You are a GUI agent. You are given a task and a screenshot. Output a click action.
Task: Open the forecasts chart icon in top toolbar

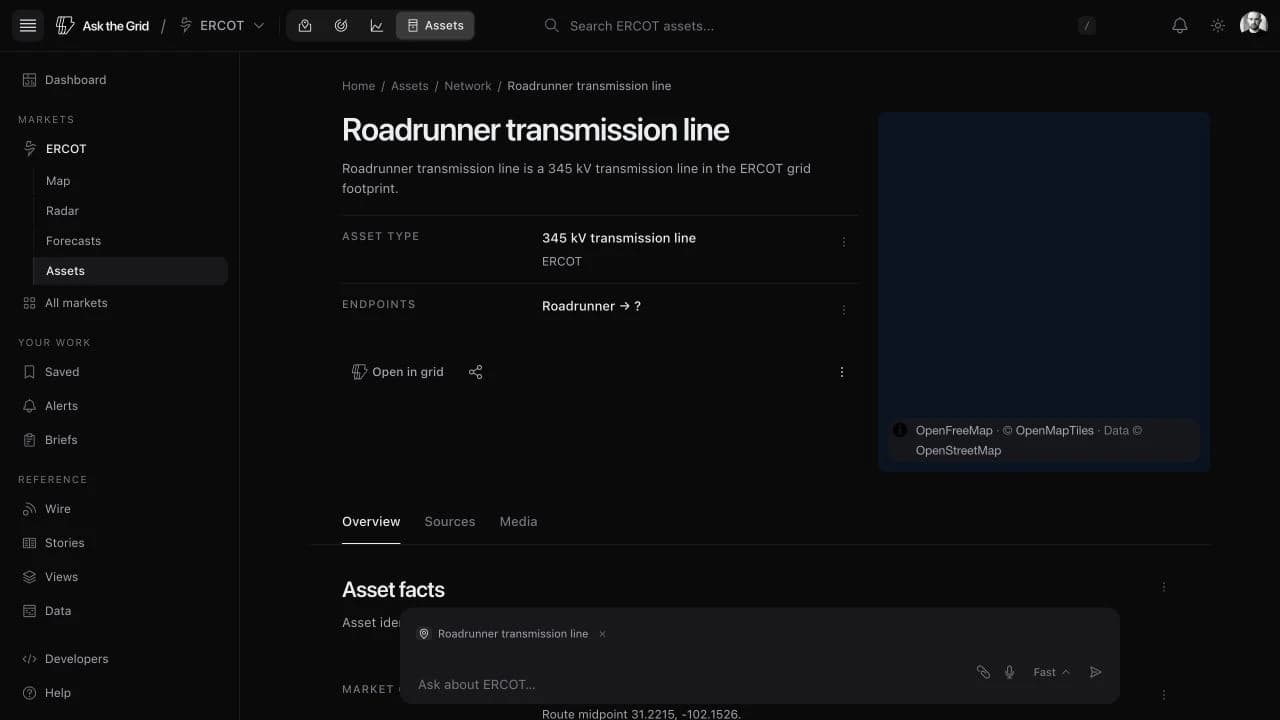377,26
